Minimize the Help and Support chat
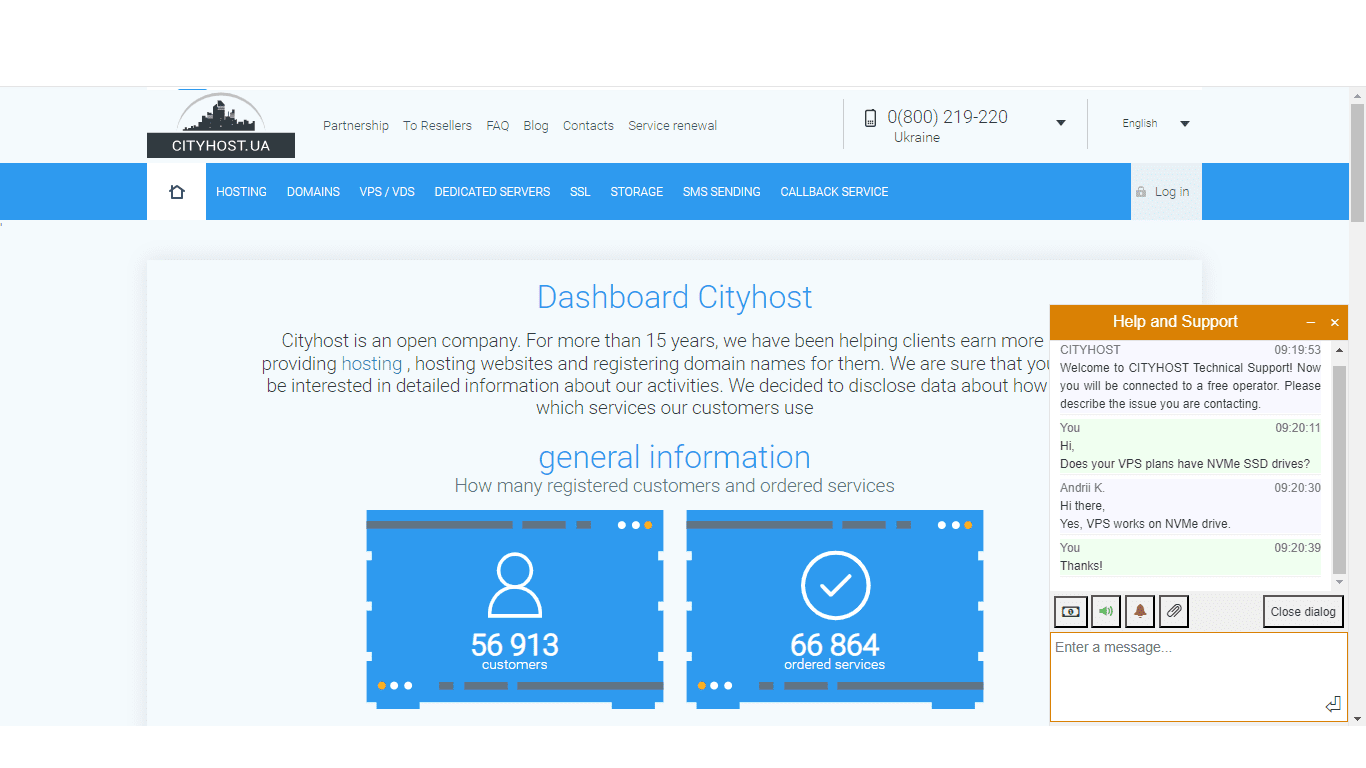 [x=1311, y=323]
